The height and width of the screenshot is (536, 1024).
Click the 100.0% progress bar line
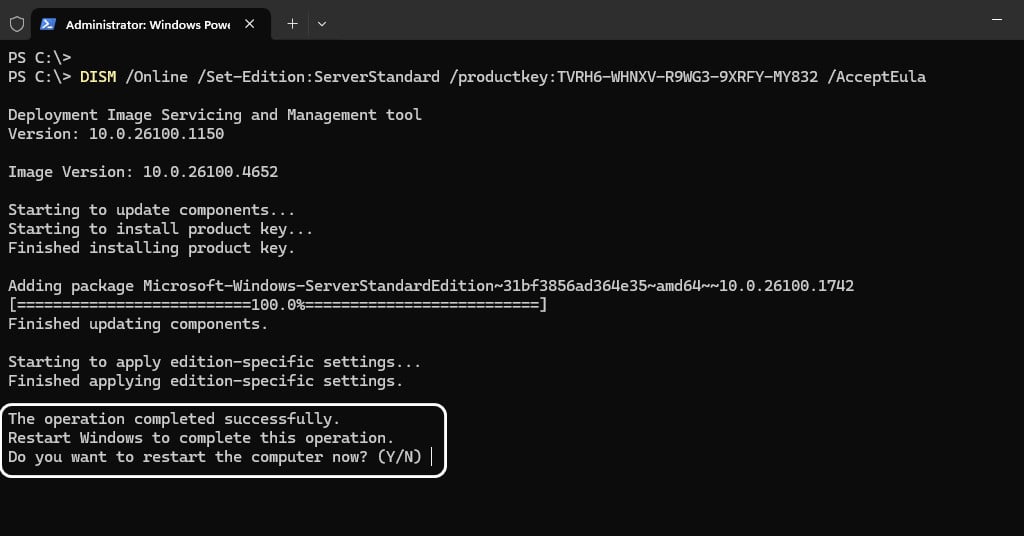point(278,305)
